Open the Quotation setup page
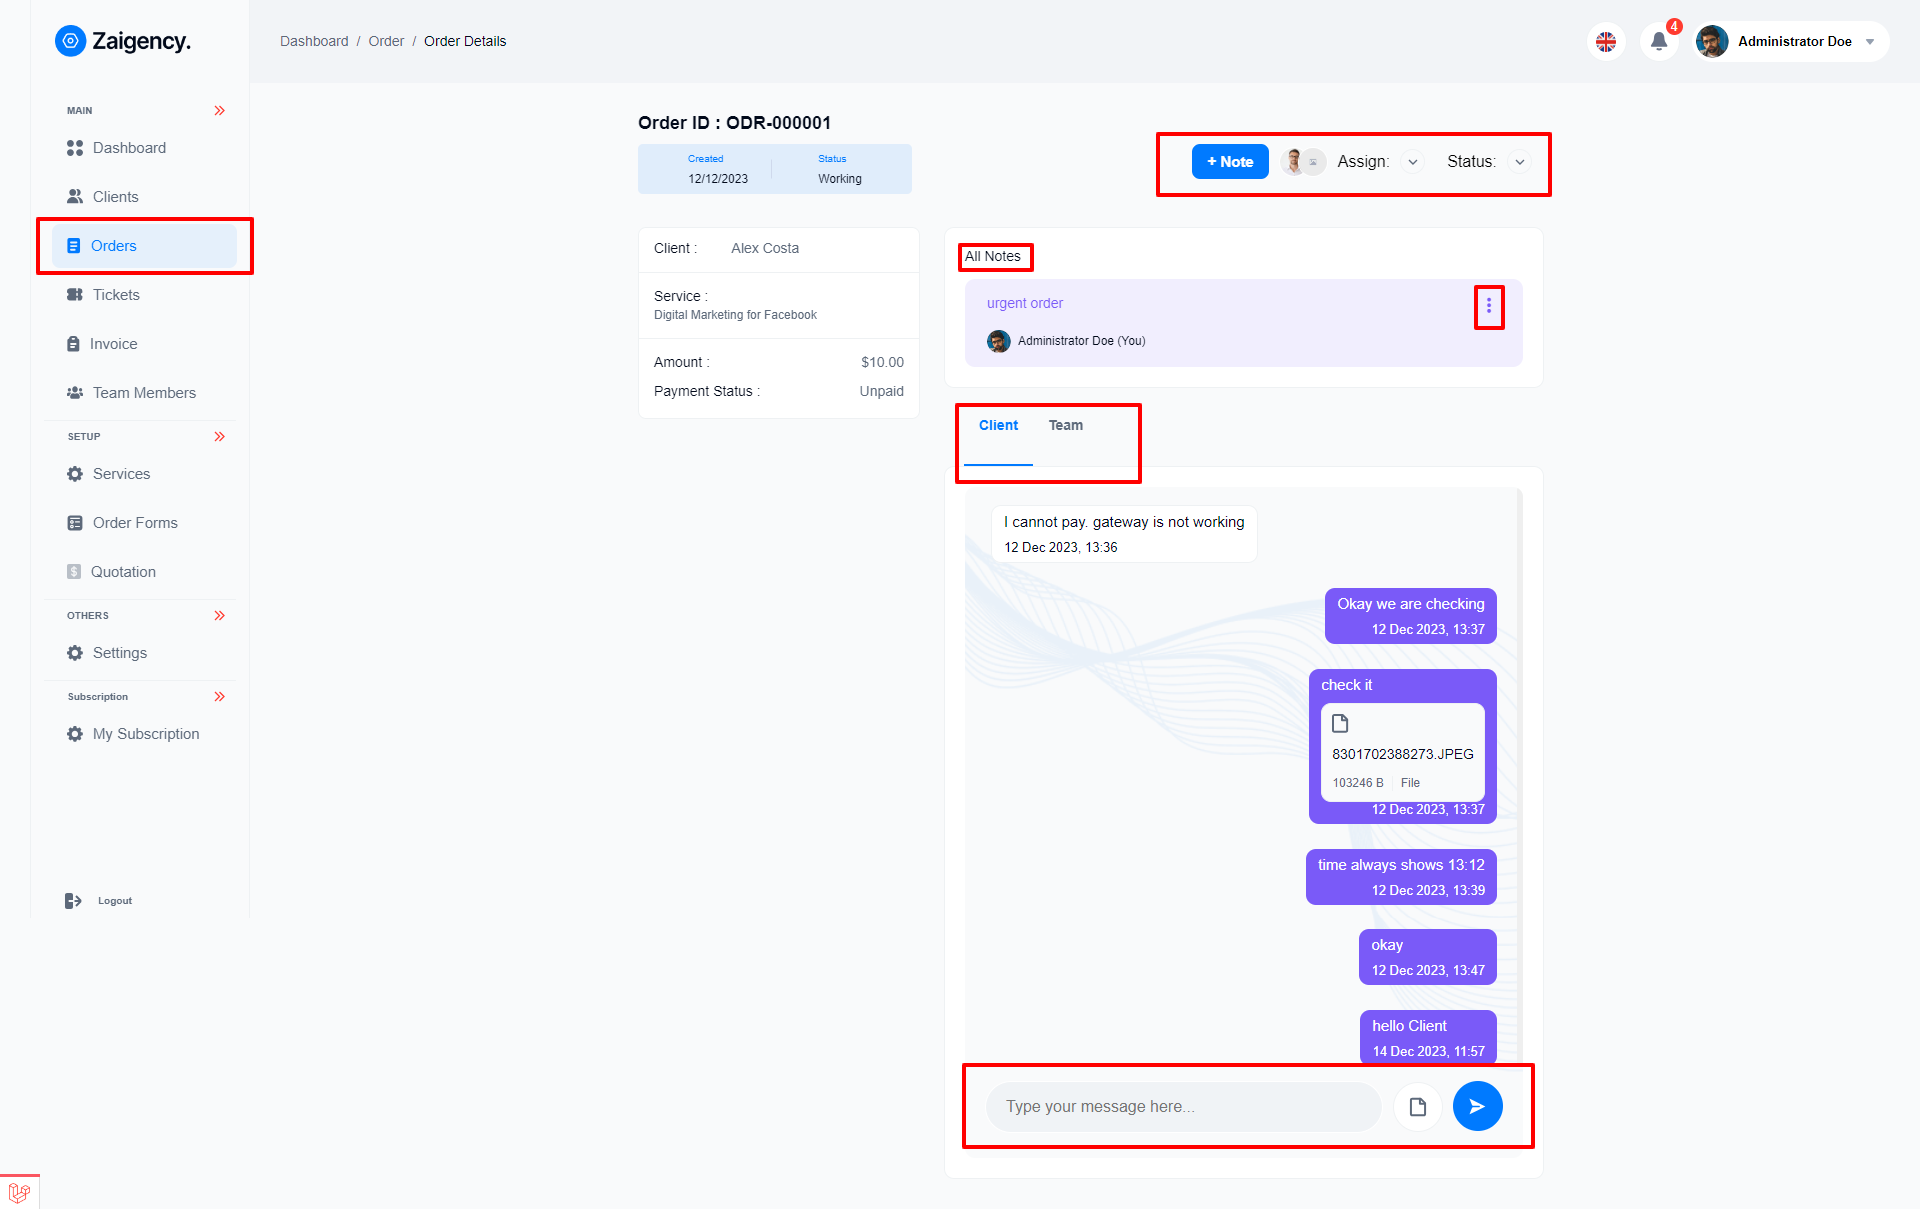 click(x=122, y=571)
